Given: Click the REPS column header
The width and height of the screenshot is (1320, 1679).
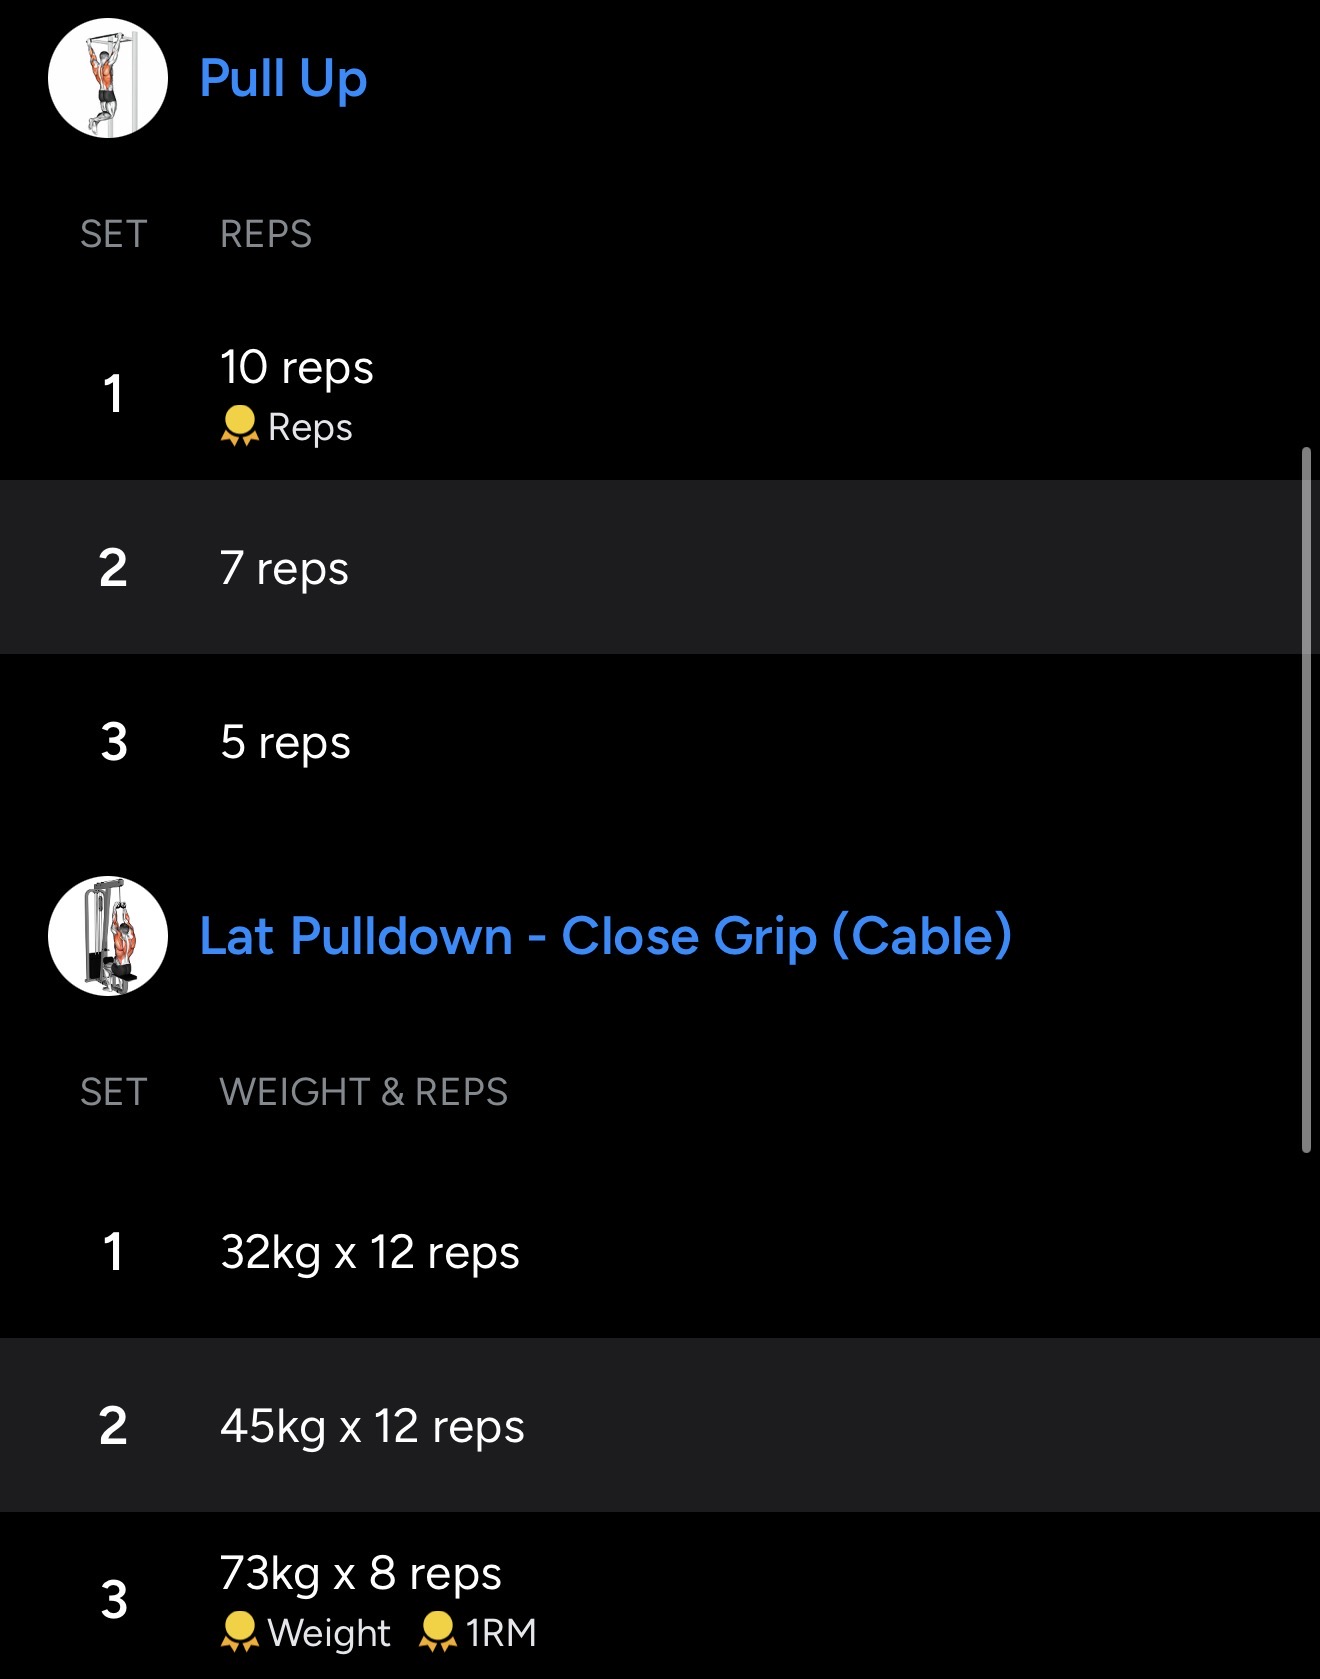Looking at the screenshot, I should pyautogui.click(x=266, y=234).
